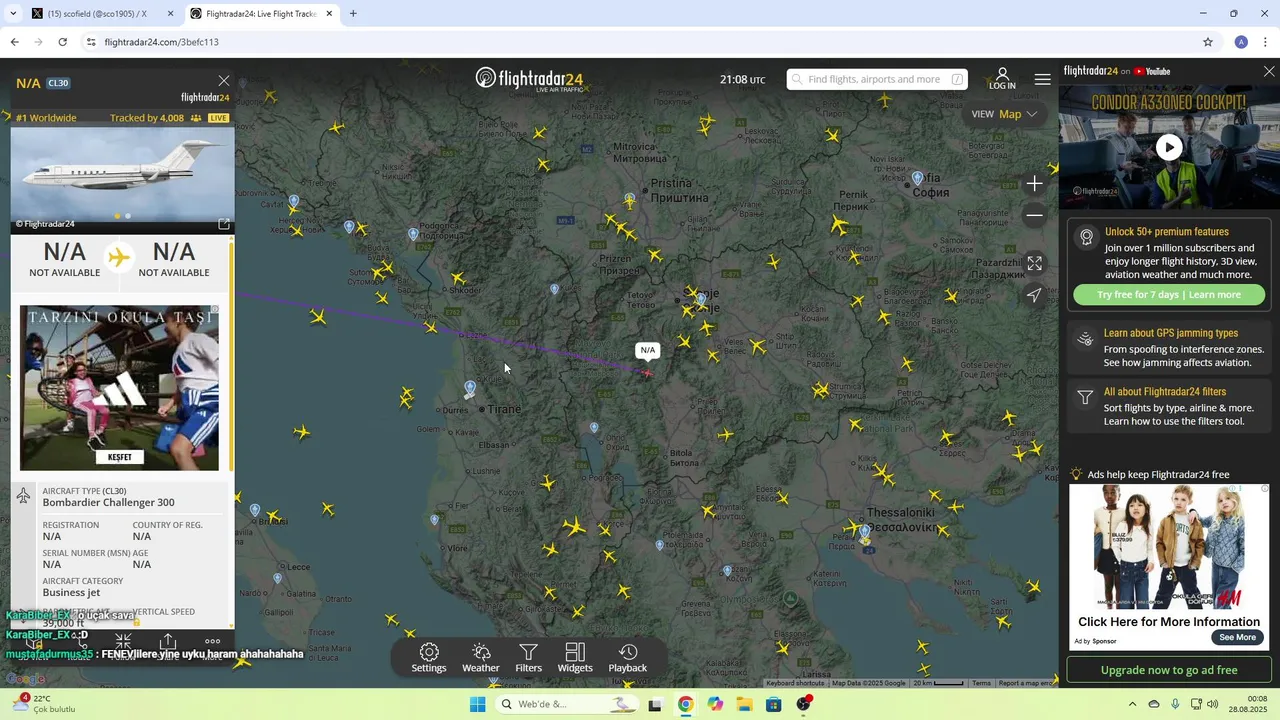Click the N/A label on the map
Image resolution: width=1280 pixels, height=720 pixels.
[648, 350]
